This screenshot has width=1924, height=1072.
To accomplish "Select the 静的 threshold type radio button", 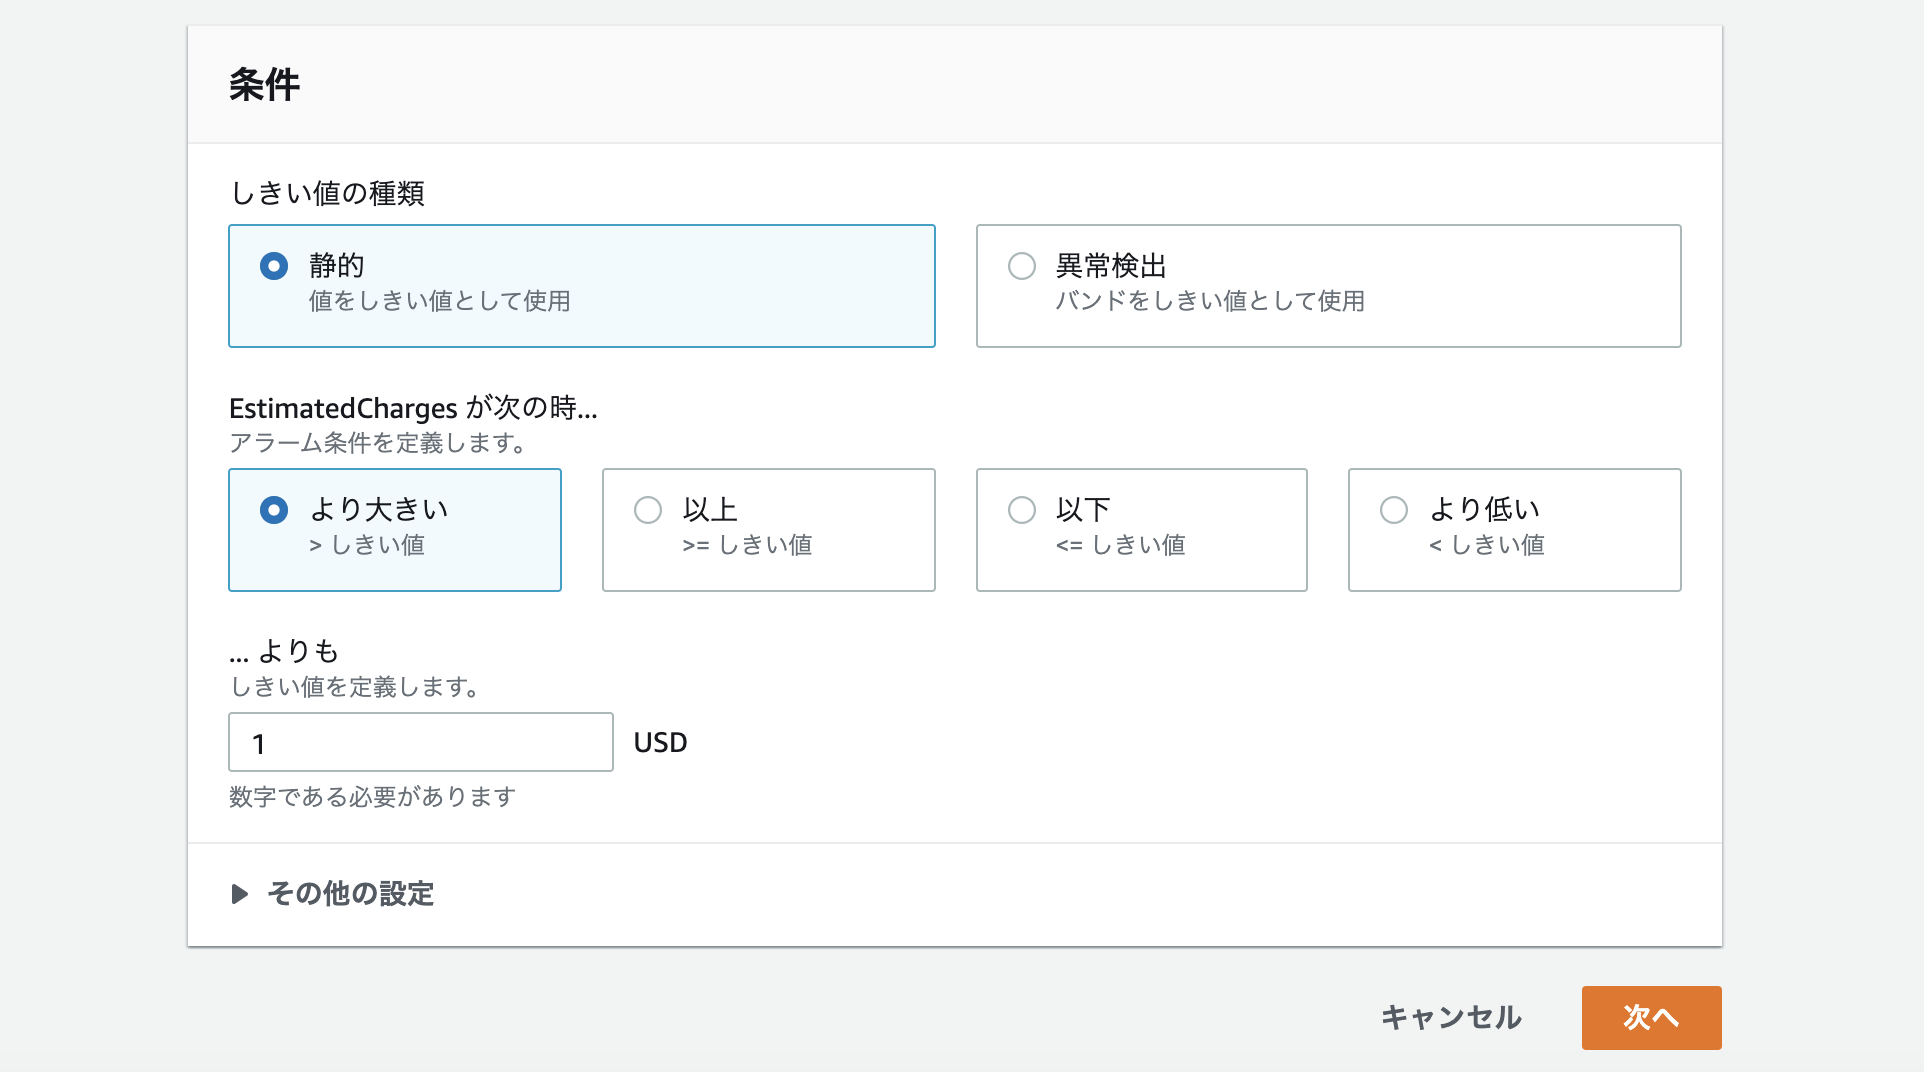I will click(x=273, y=266).
